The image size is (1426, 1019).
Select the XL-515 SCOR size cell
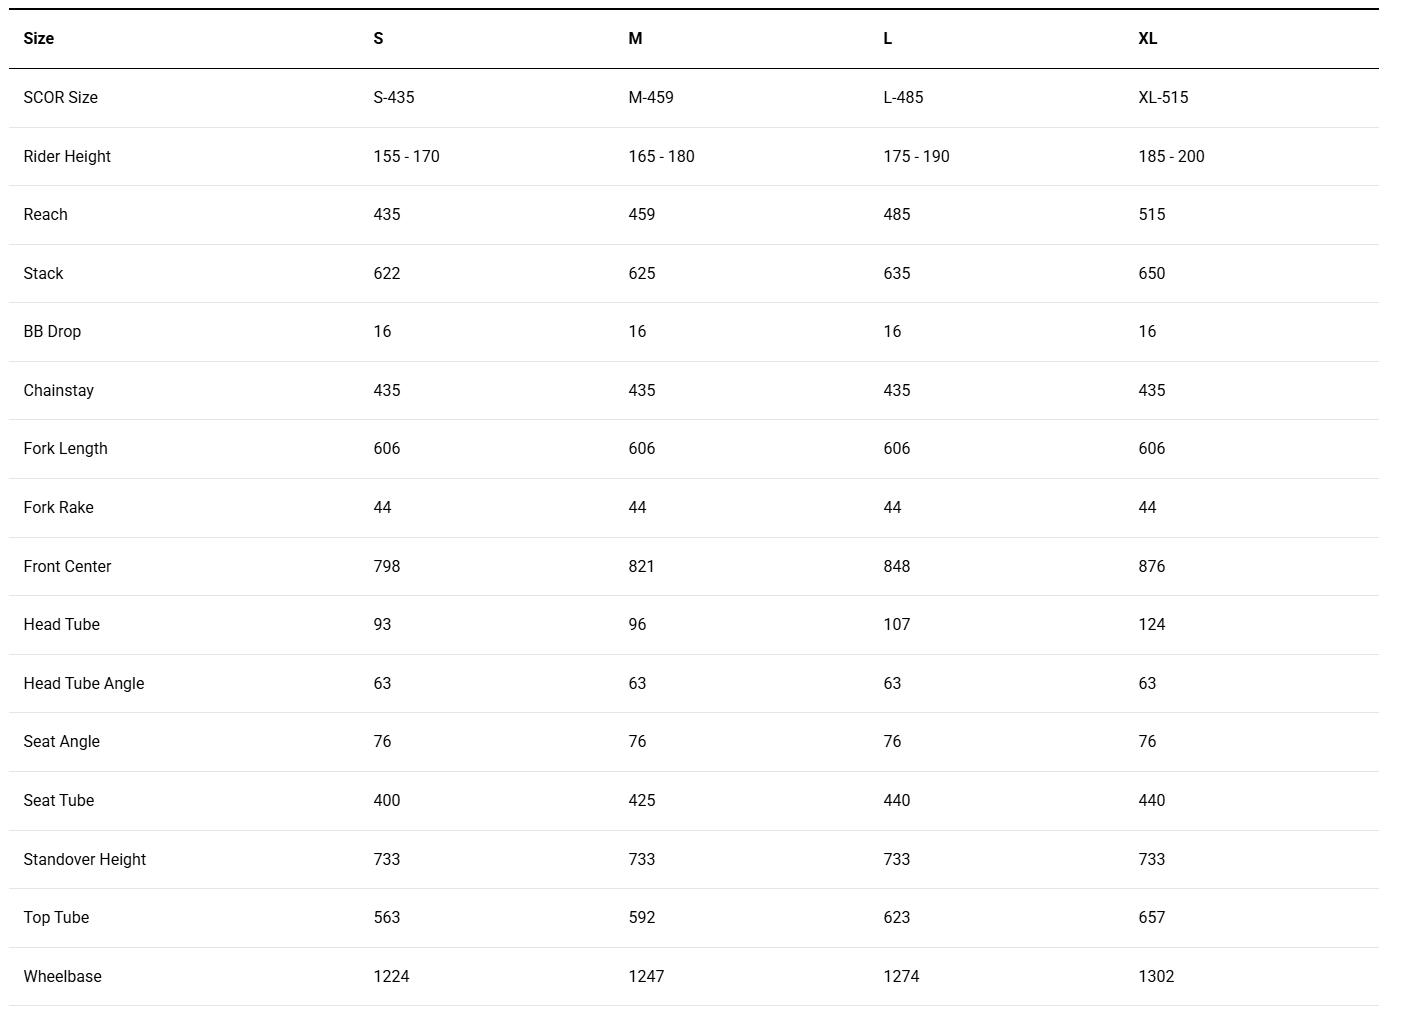point(1163,98)
